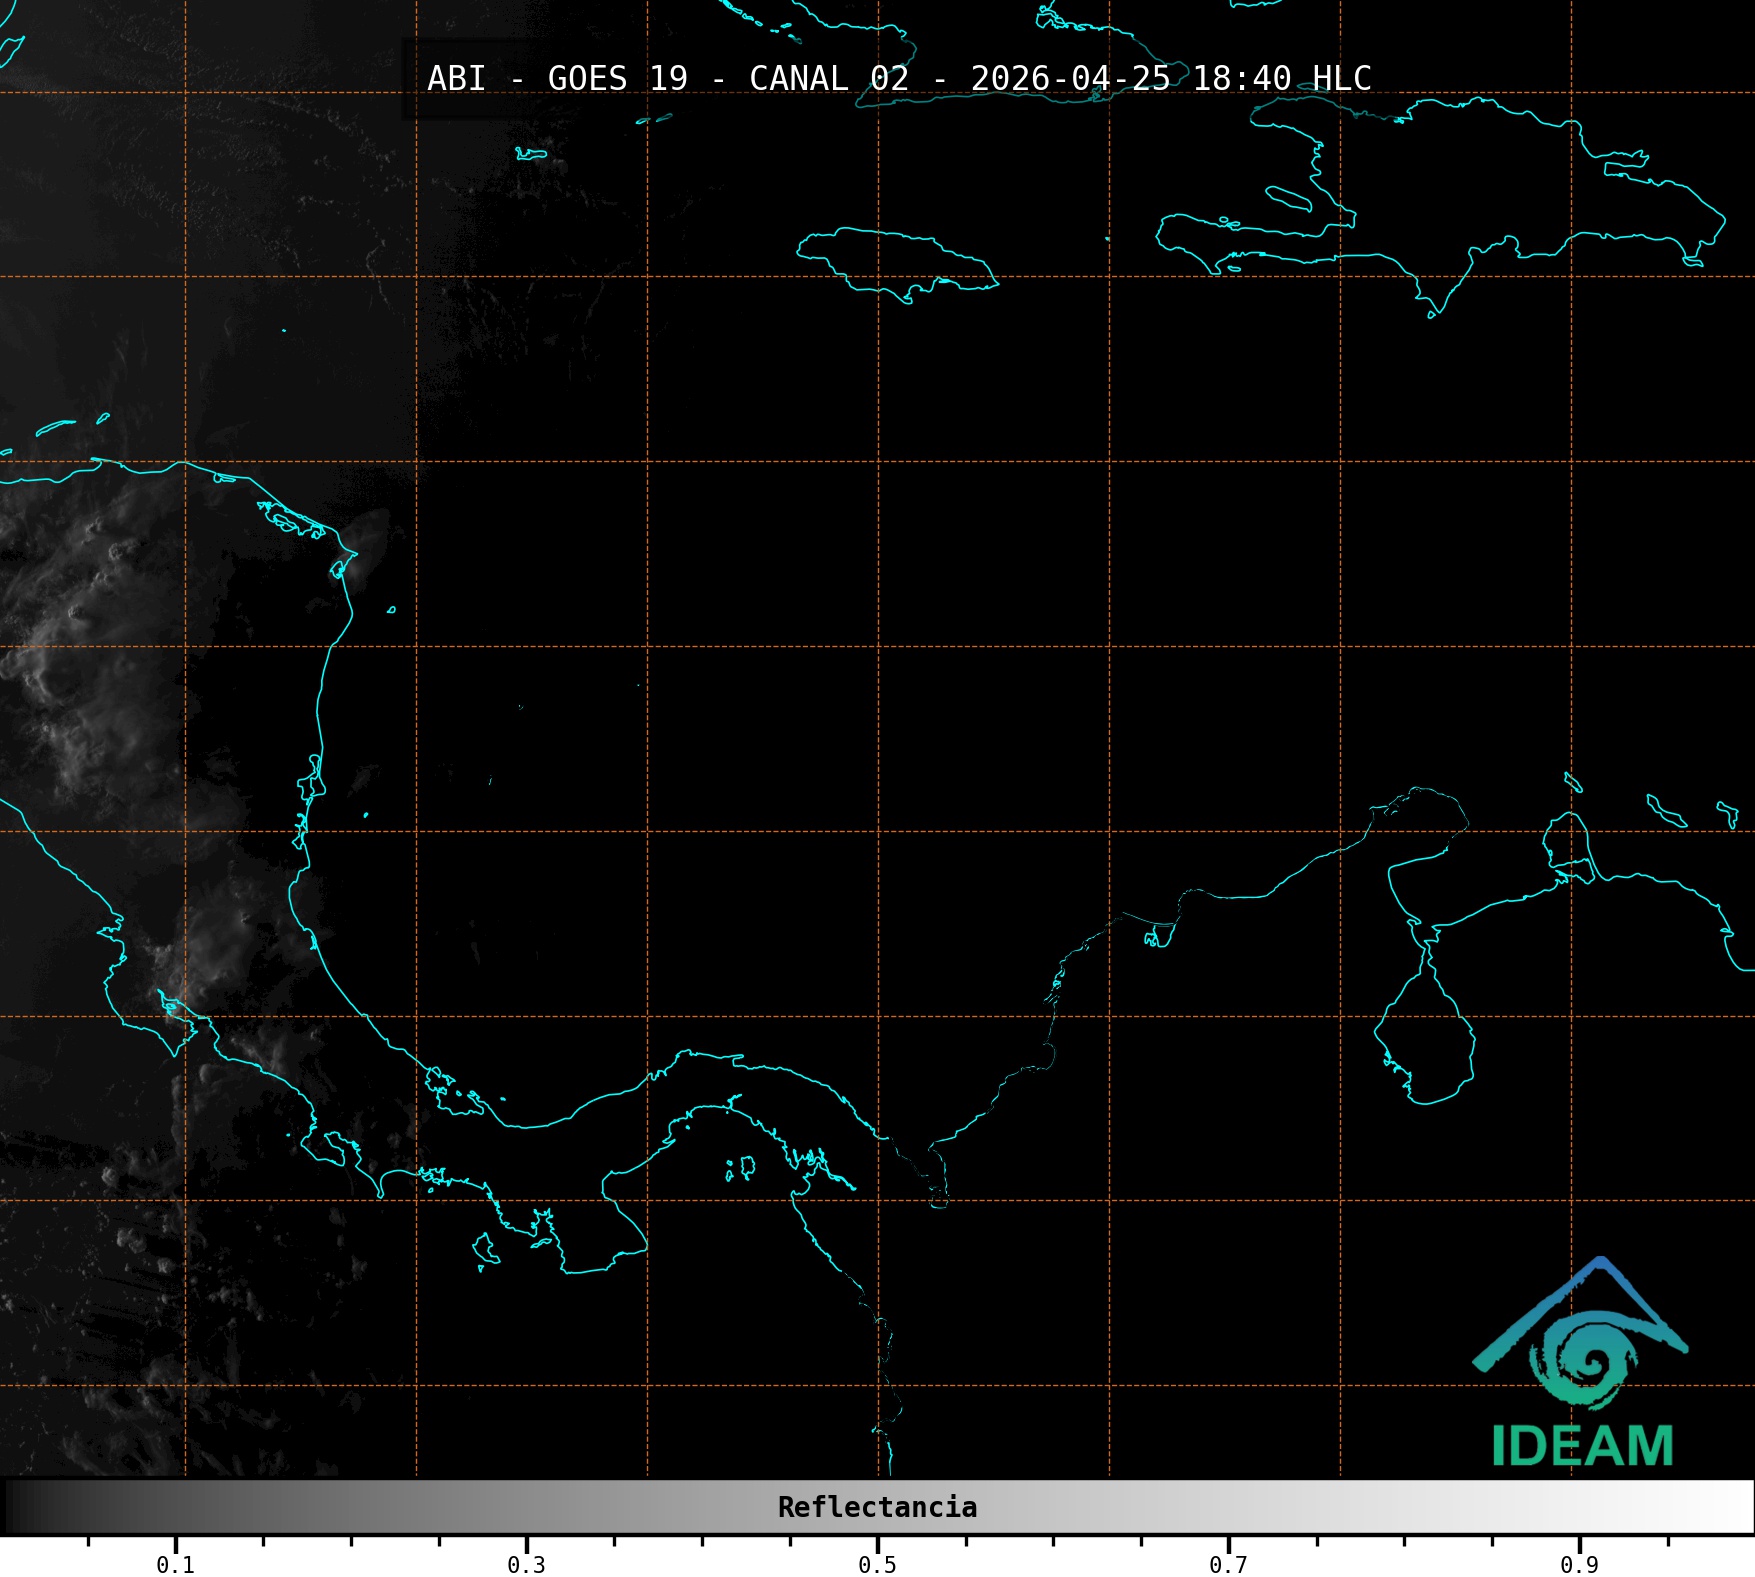Click the 'Reflectancia' colorbar label
Viewport: 1755px width, 1577px height.
(877, 1507)
